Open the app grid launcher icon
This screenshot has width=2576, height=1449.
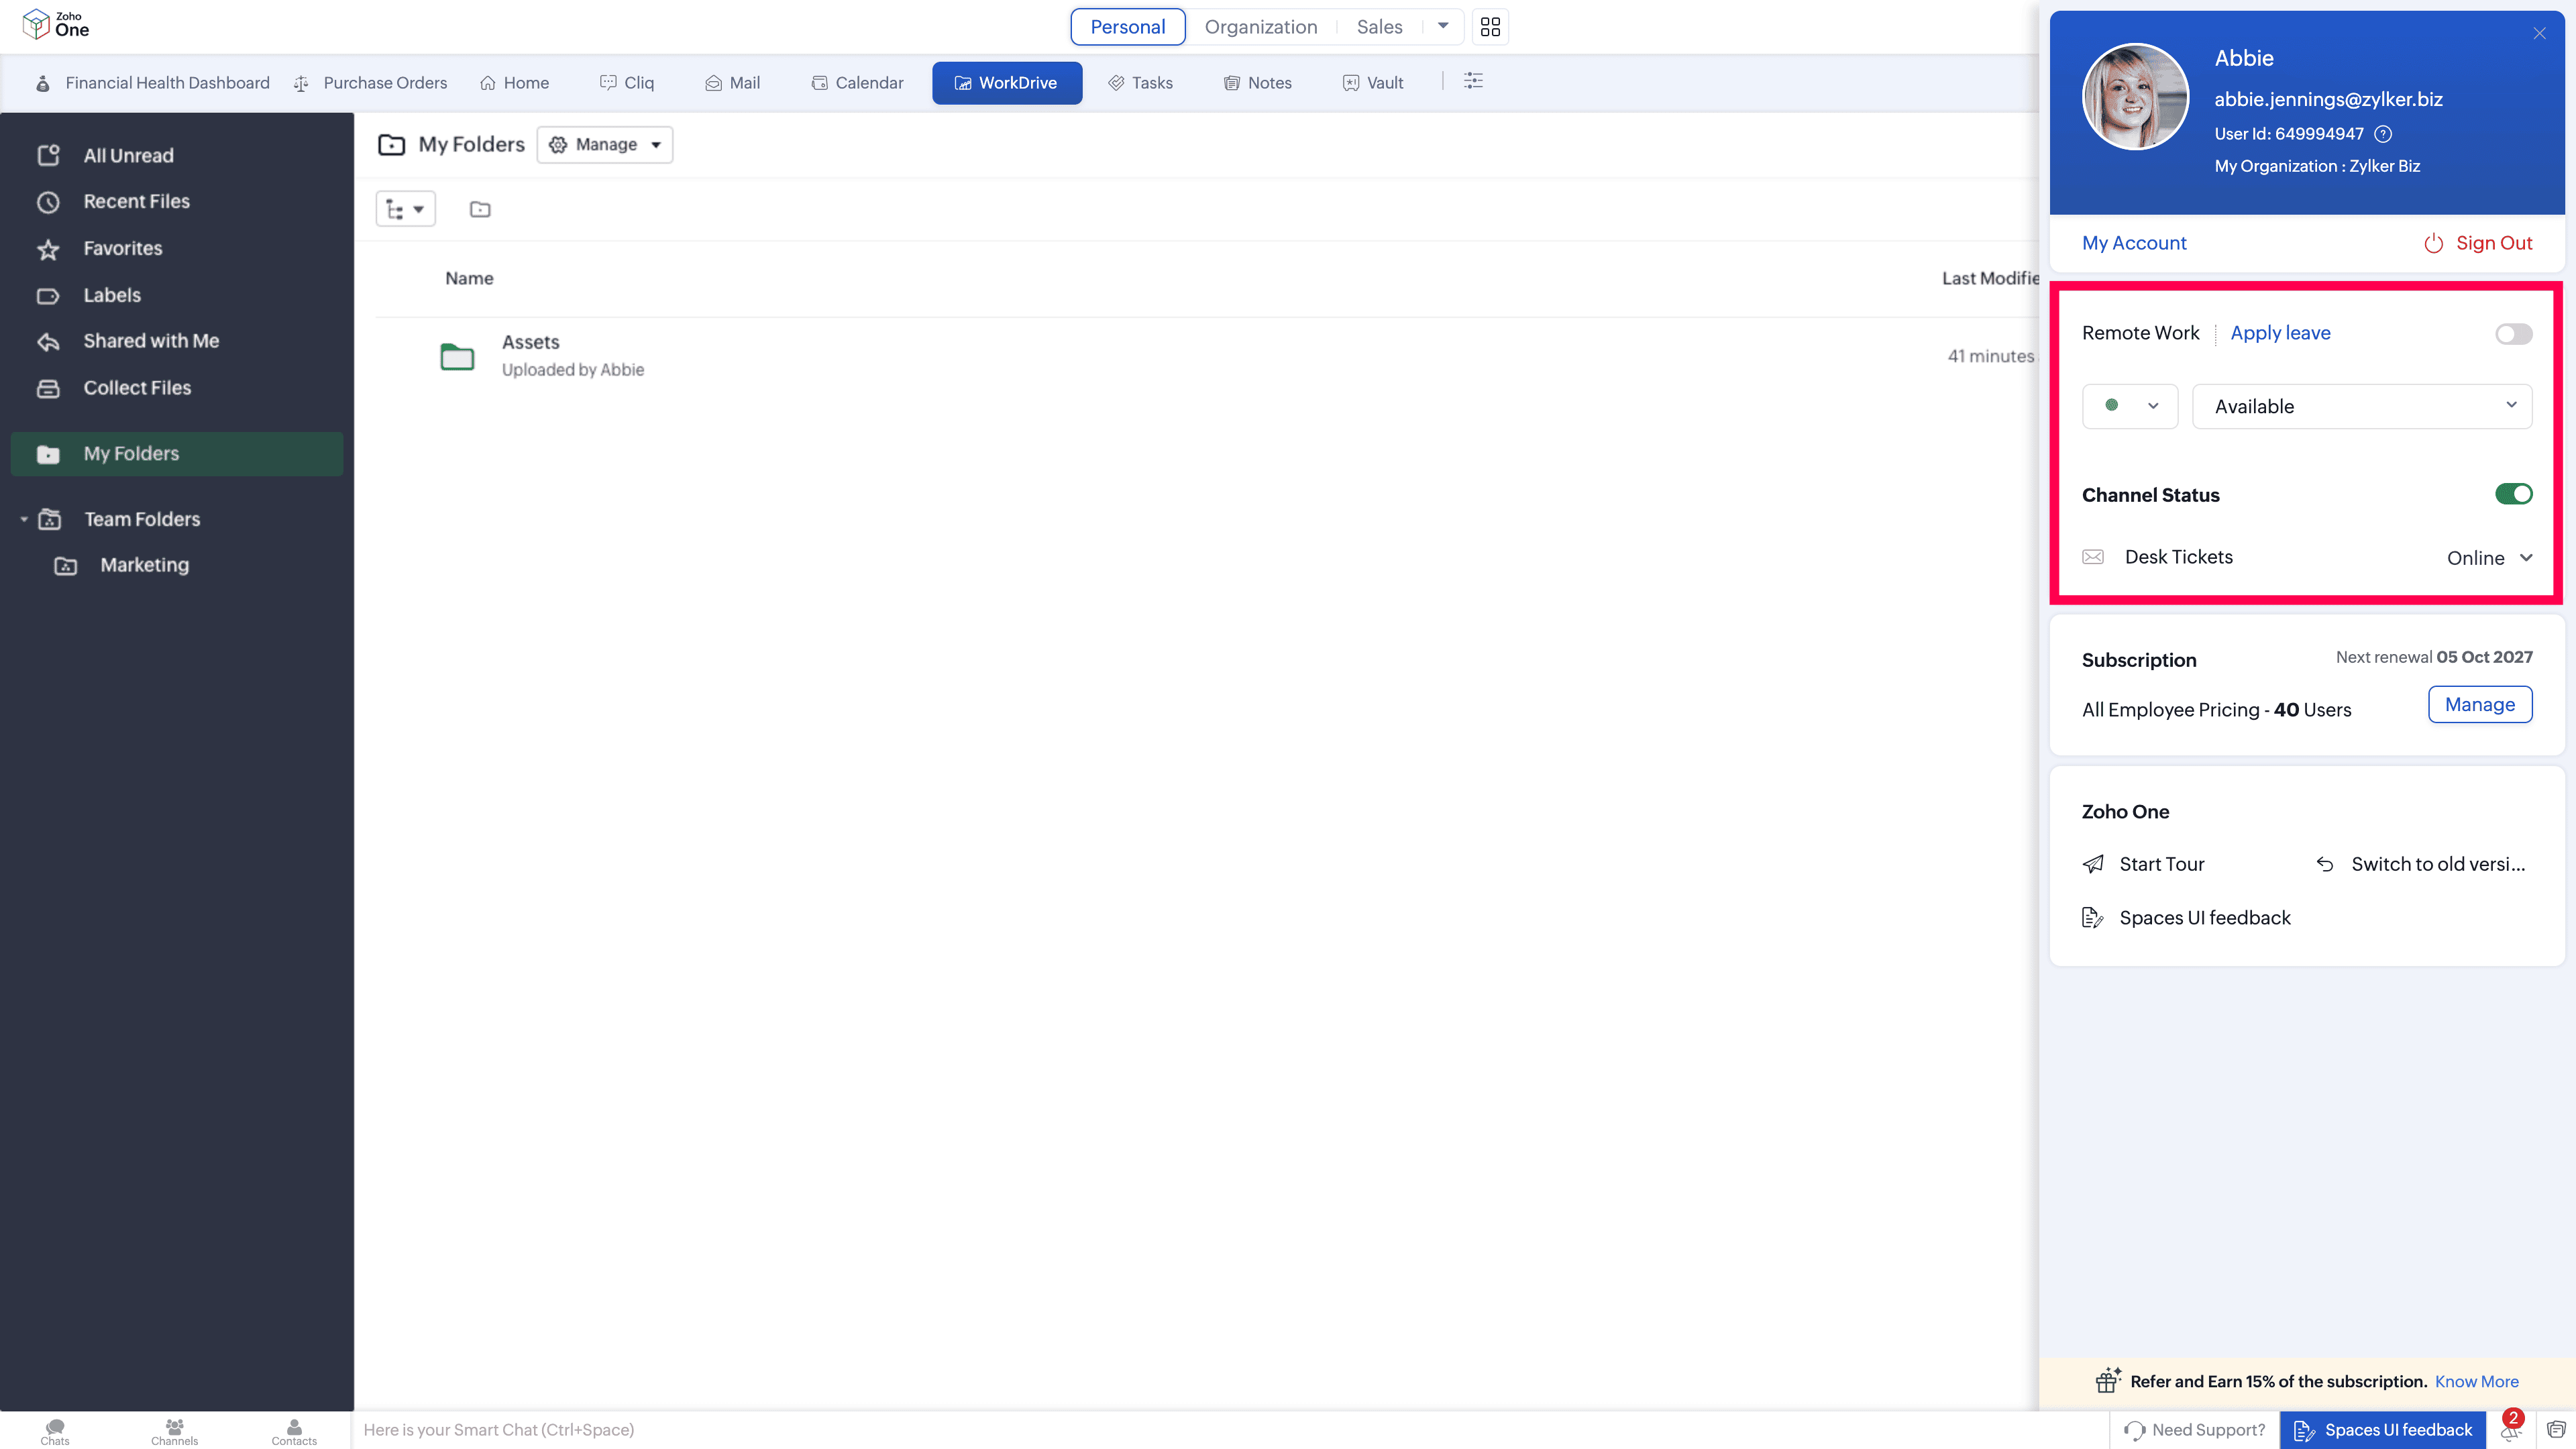1490,27
